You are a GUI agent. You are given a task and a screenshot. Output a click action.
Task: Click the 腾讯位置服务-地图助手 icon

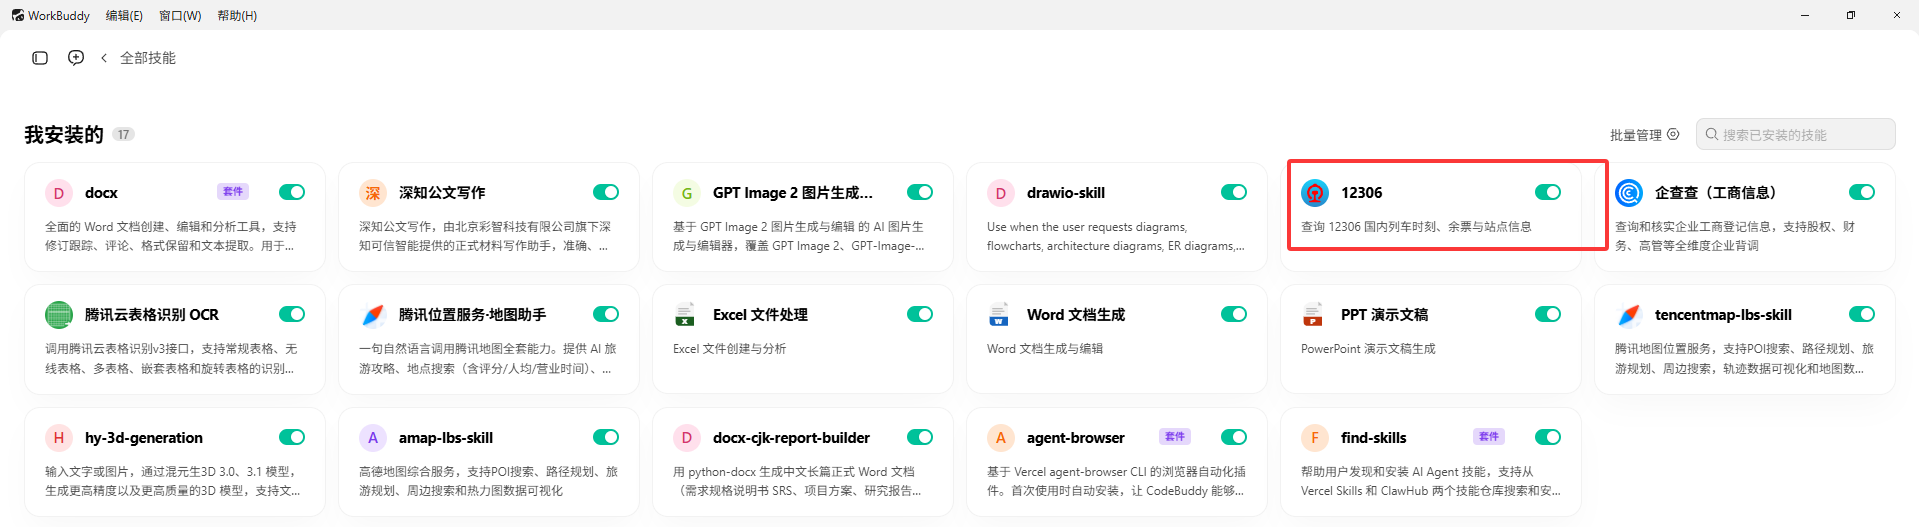tap(373, 315)
